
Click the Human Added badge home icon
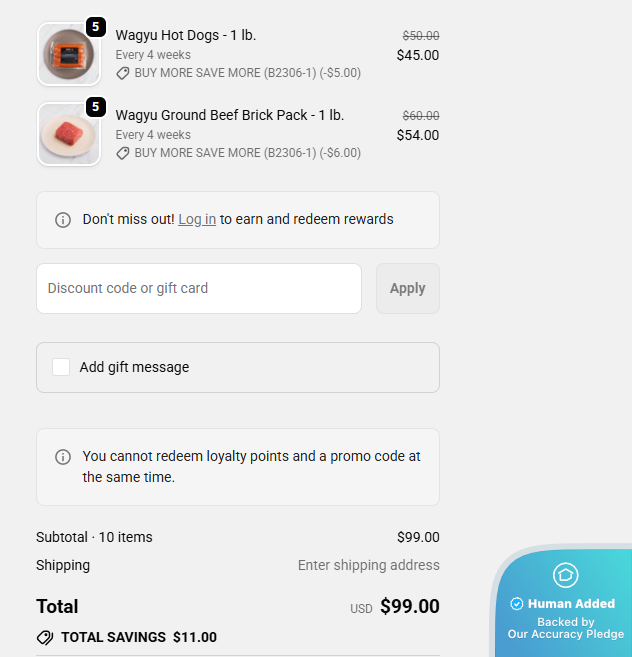565,575
